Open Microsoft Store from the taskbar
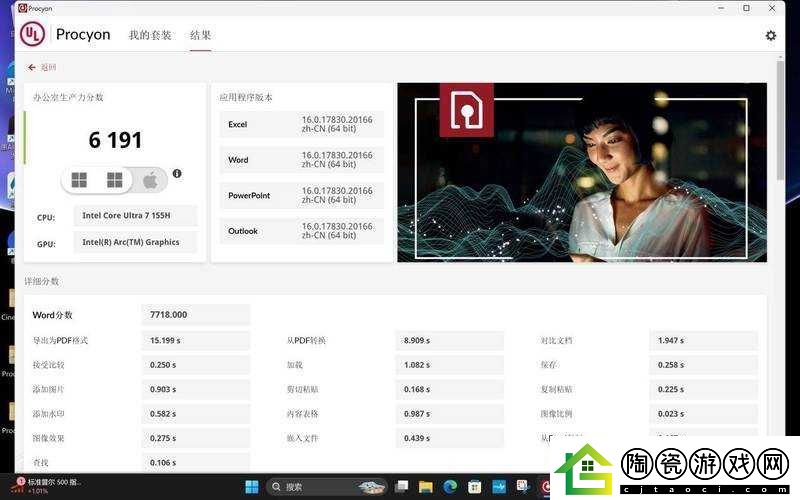Screen dimensions: 800x500 (x=474, y=487)
